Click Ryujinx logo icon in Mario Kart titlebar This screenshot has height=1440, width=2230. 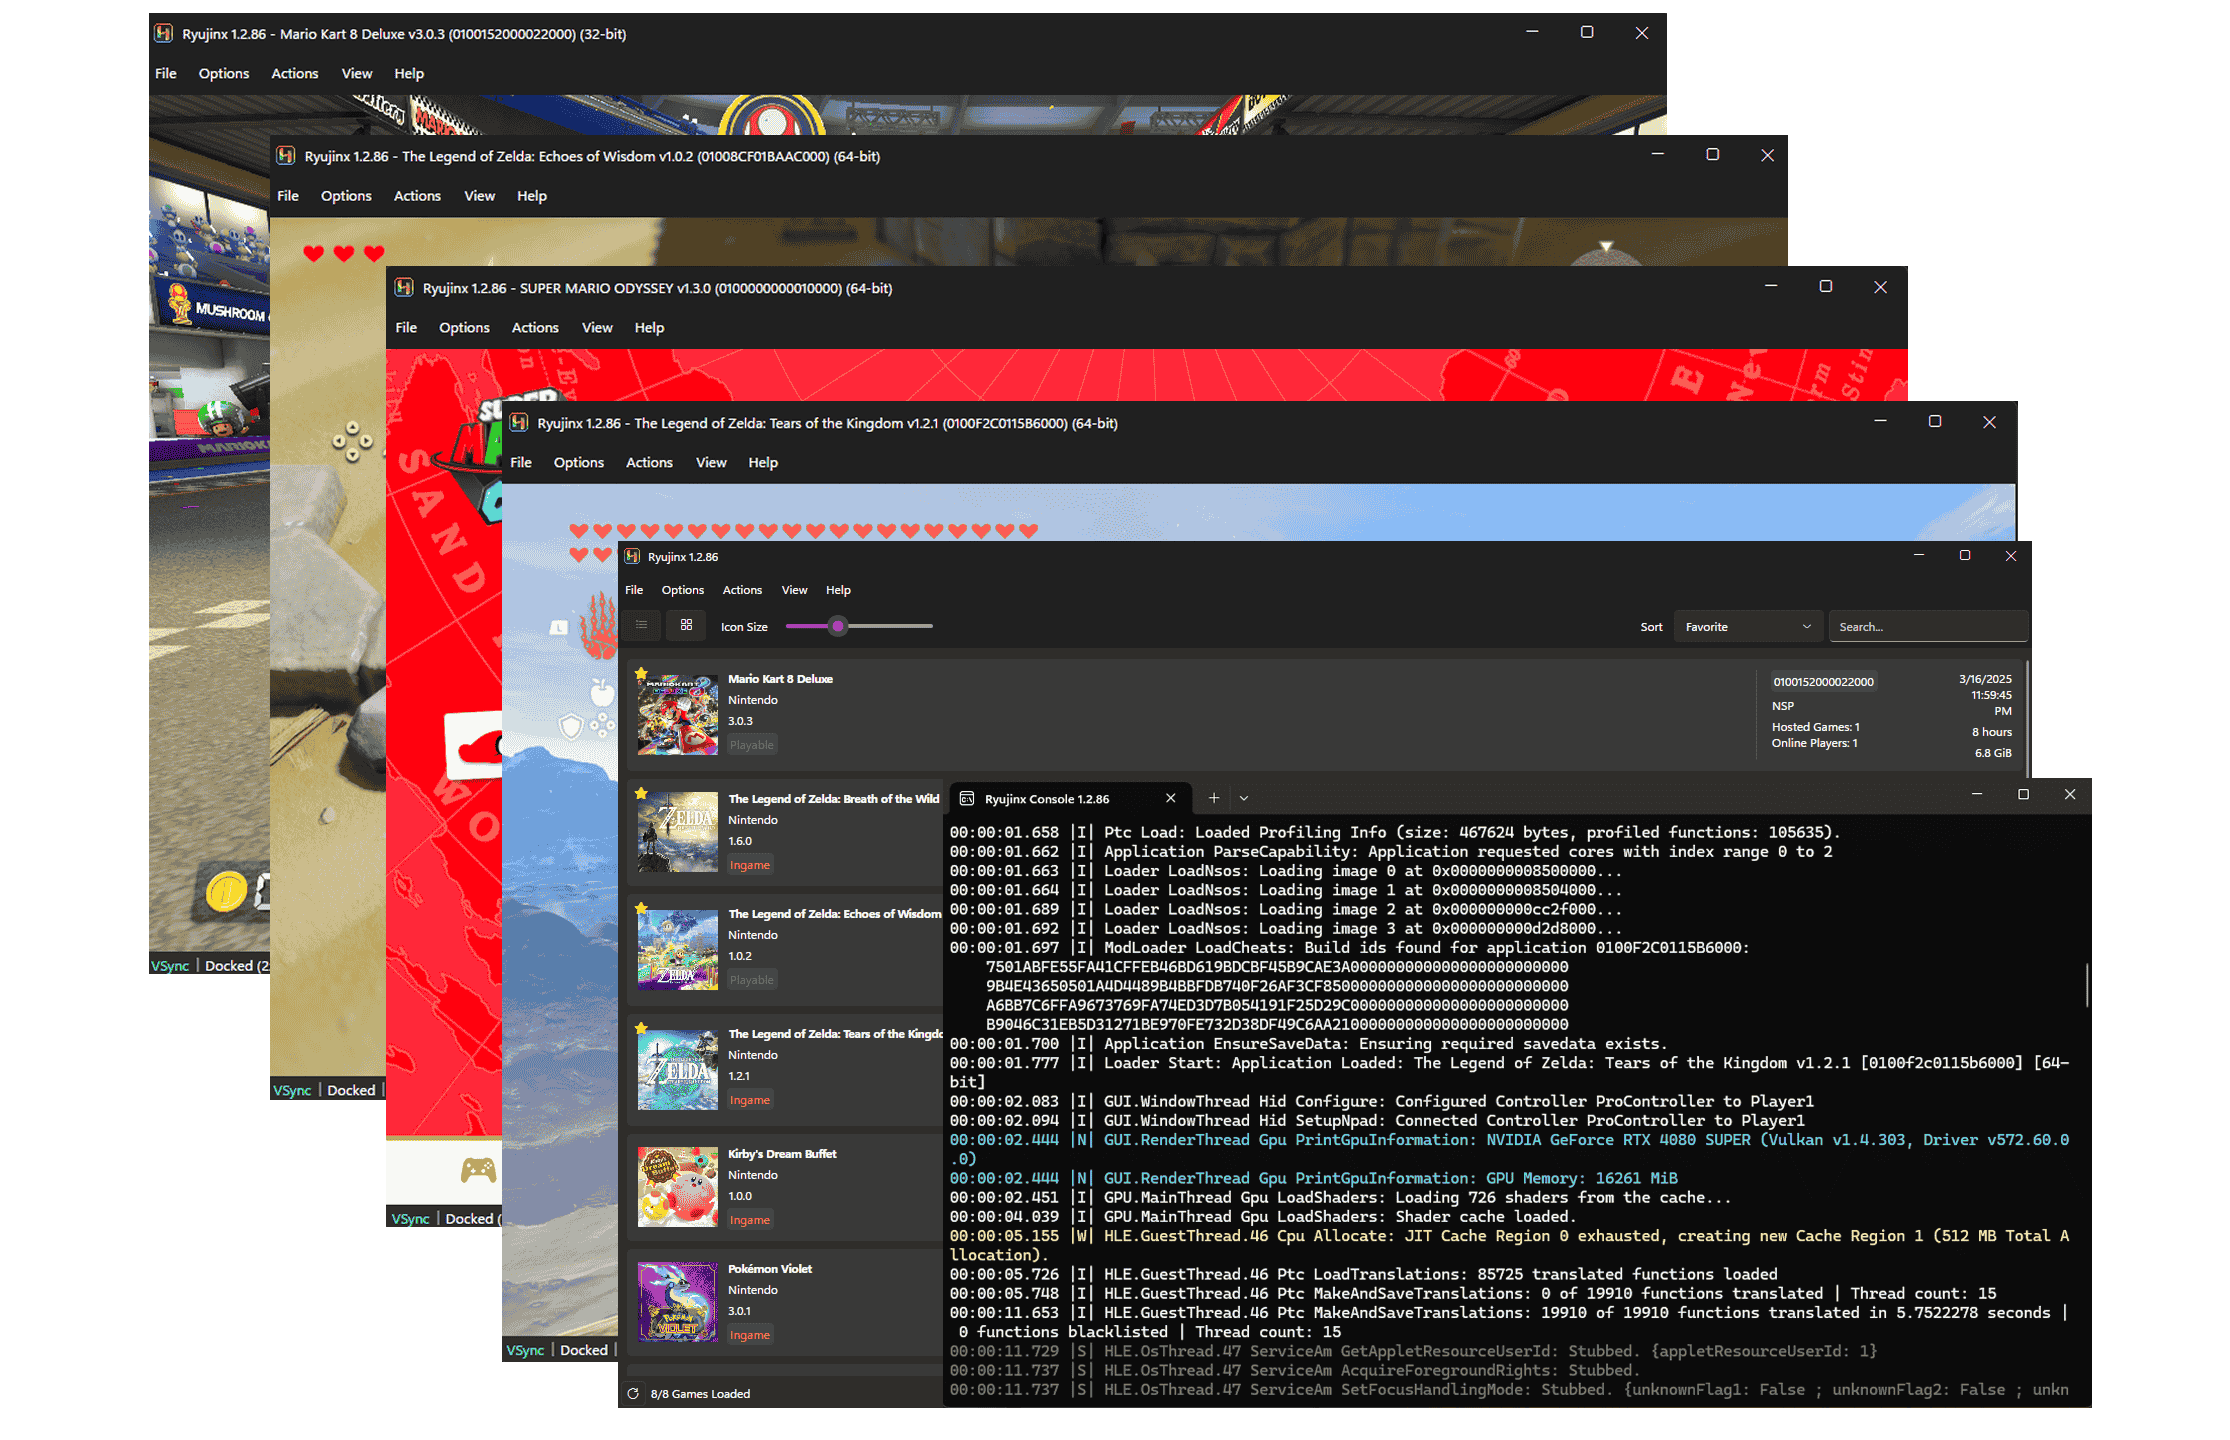(x=164, y=33)
